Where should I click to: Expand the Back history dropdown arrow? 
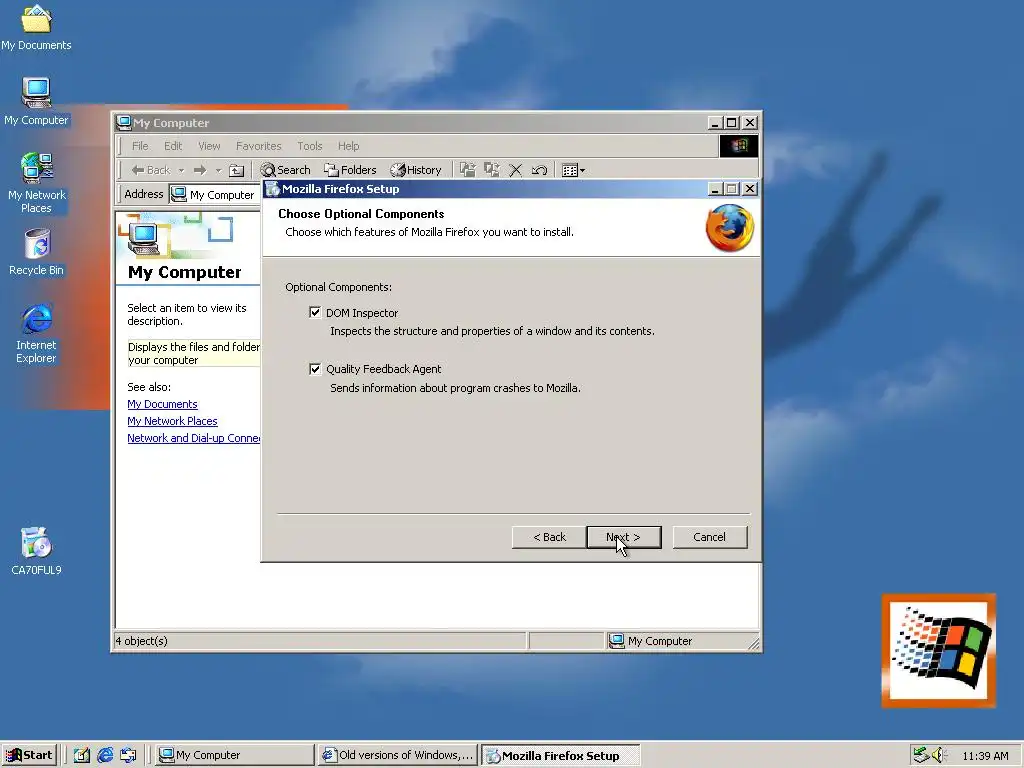click(181, 170)
